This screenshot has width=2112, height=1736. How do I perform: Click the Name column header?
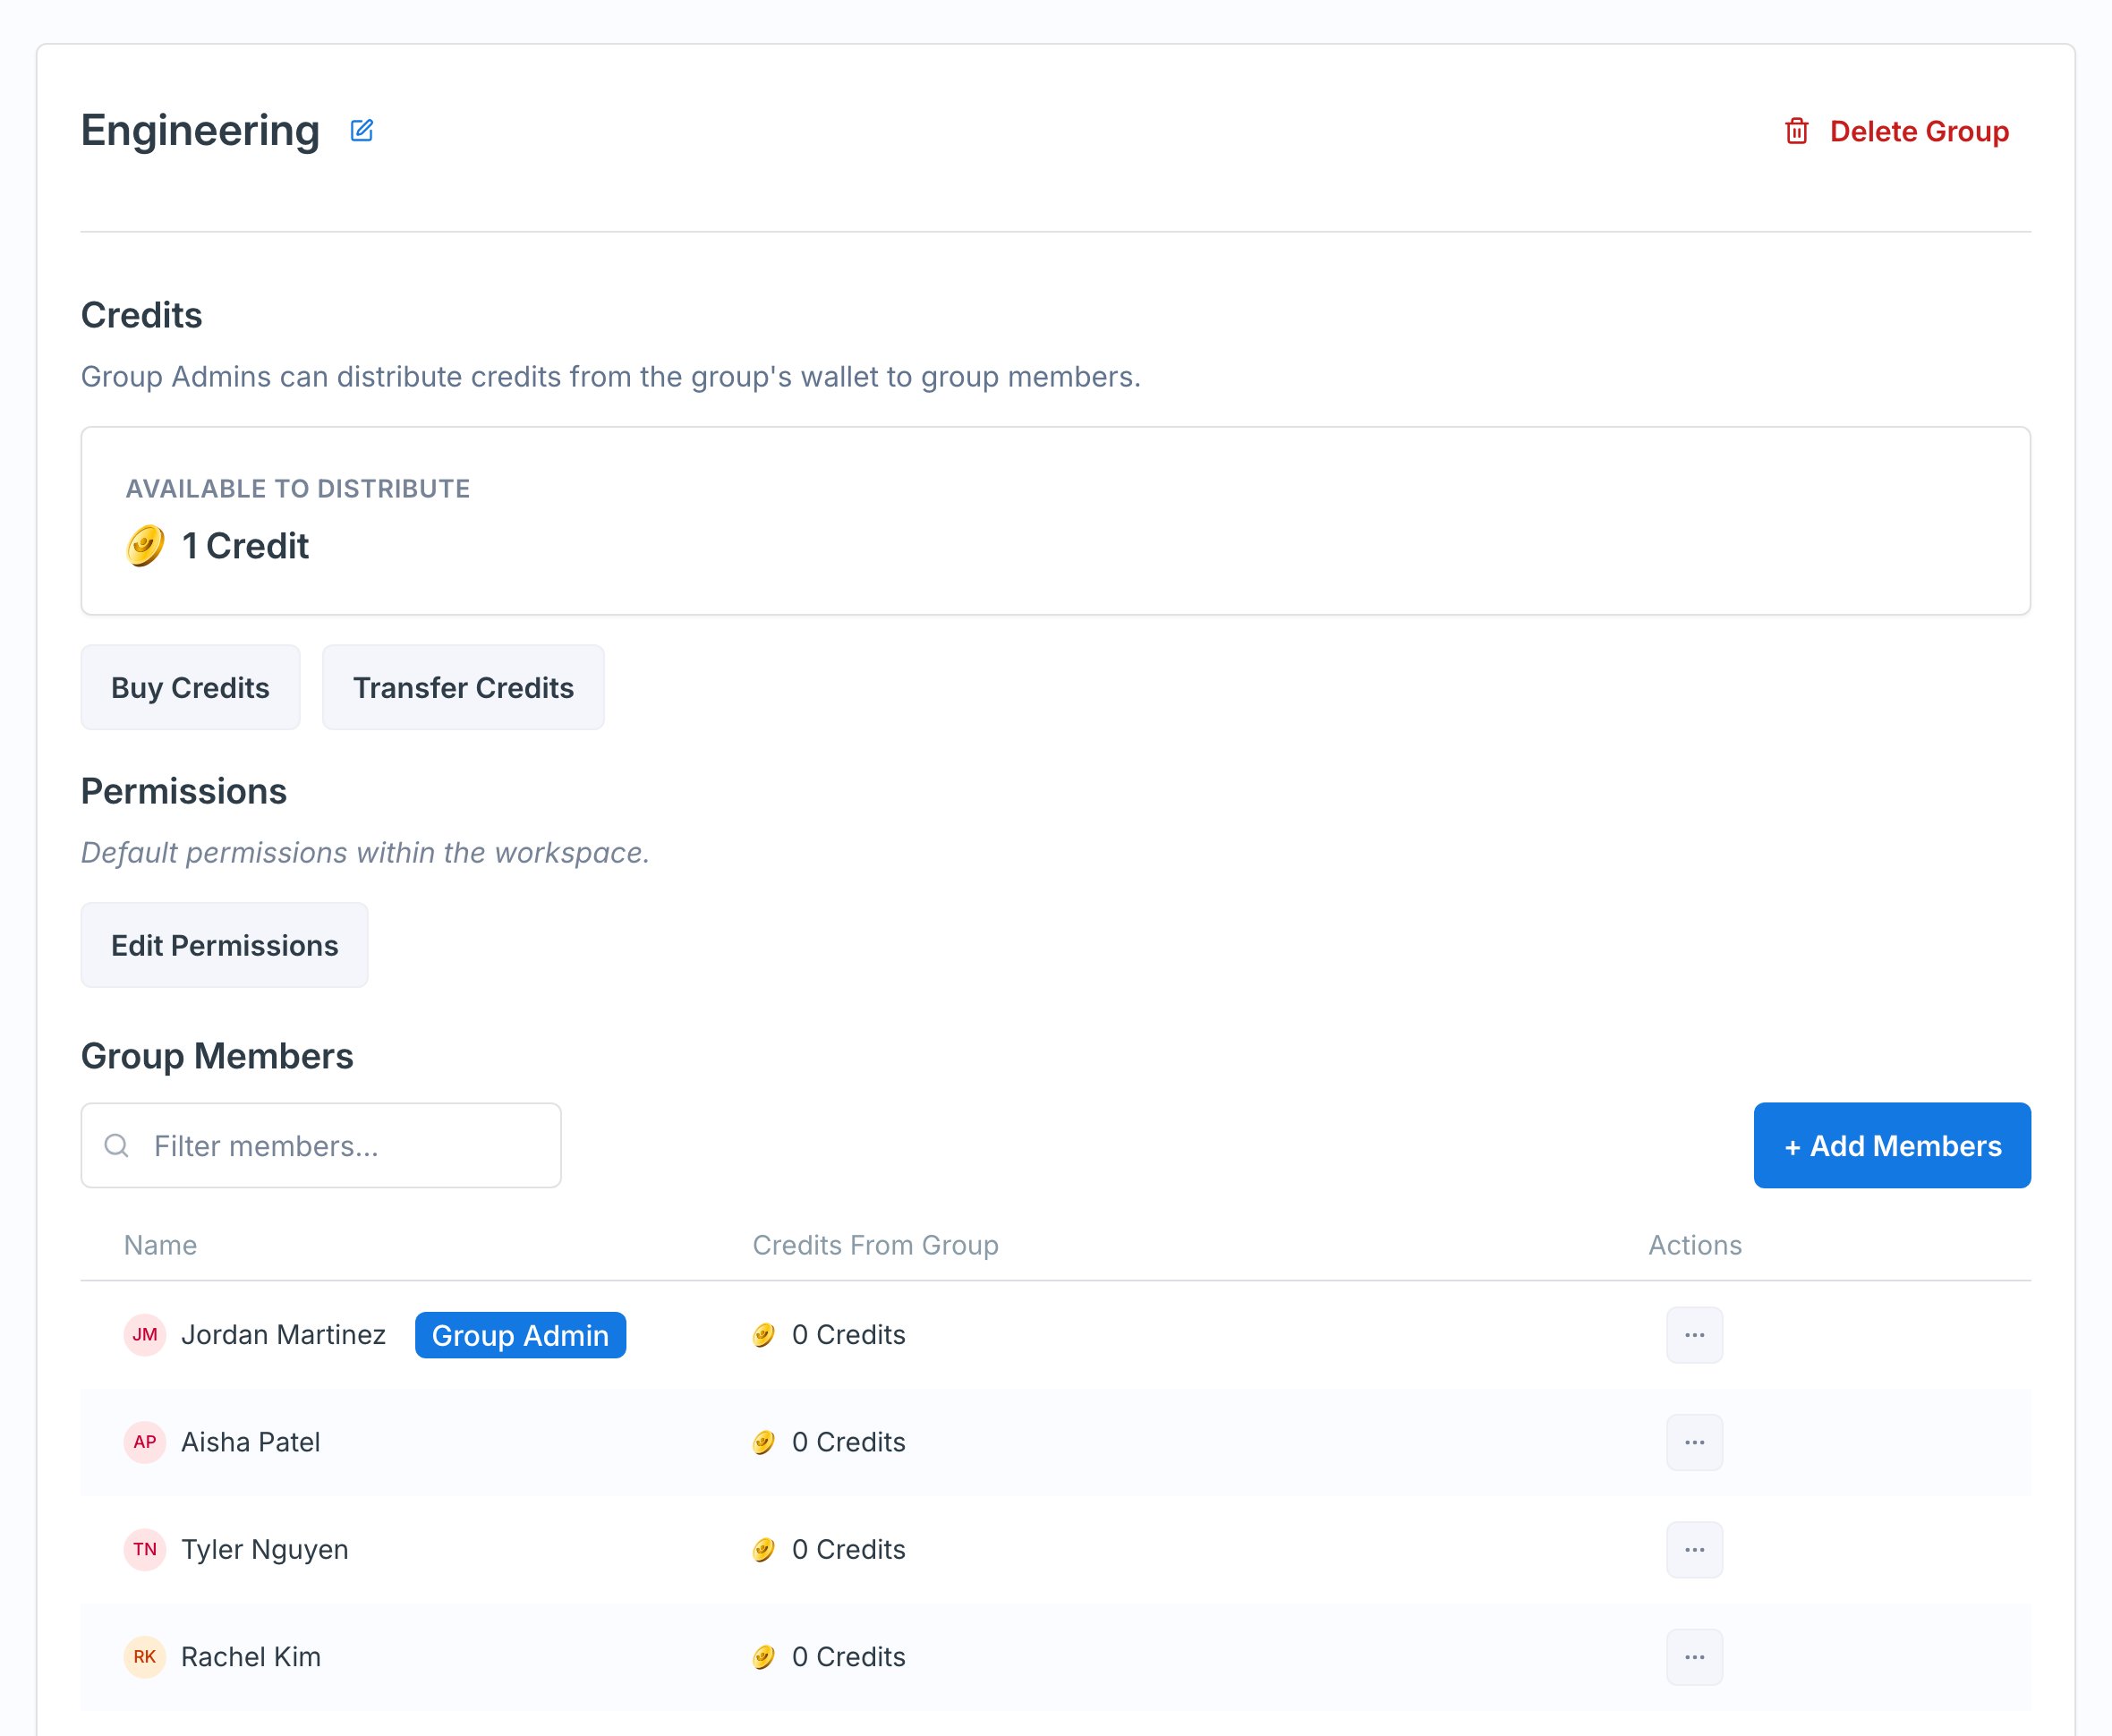[x=160, y=1245]
